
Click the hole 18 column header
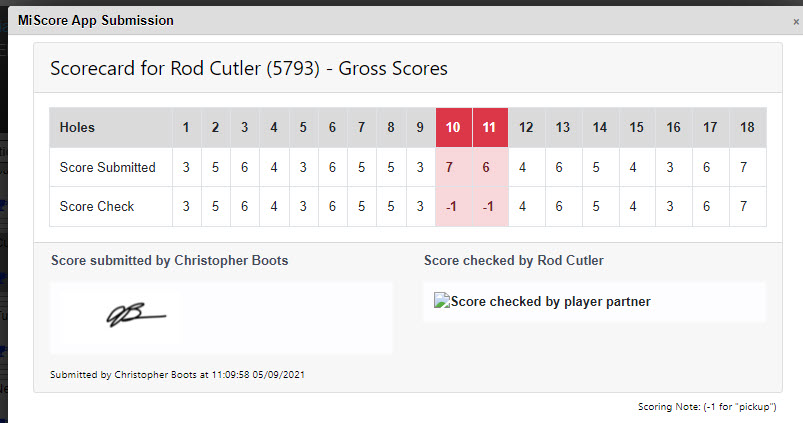click(x=748, y=127)
